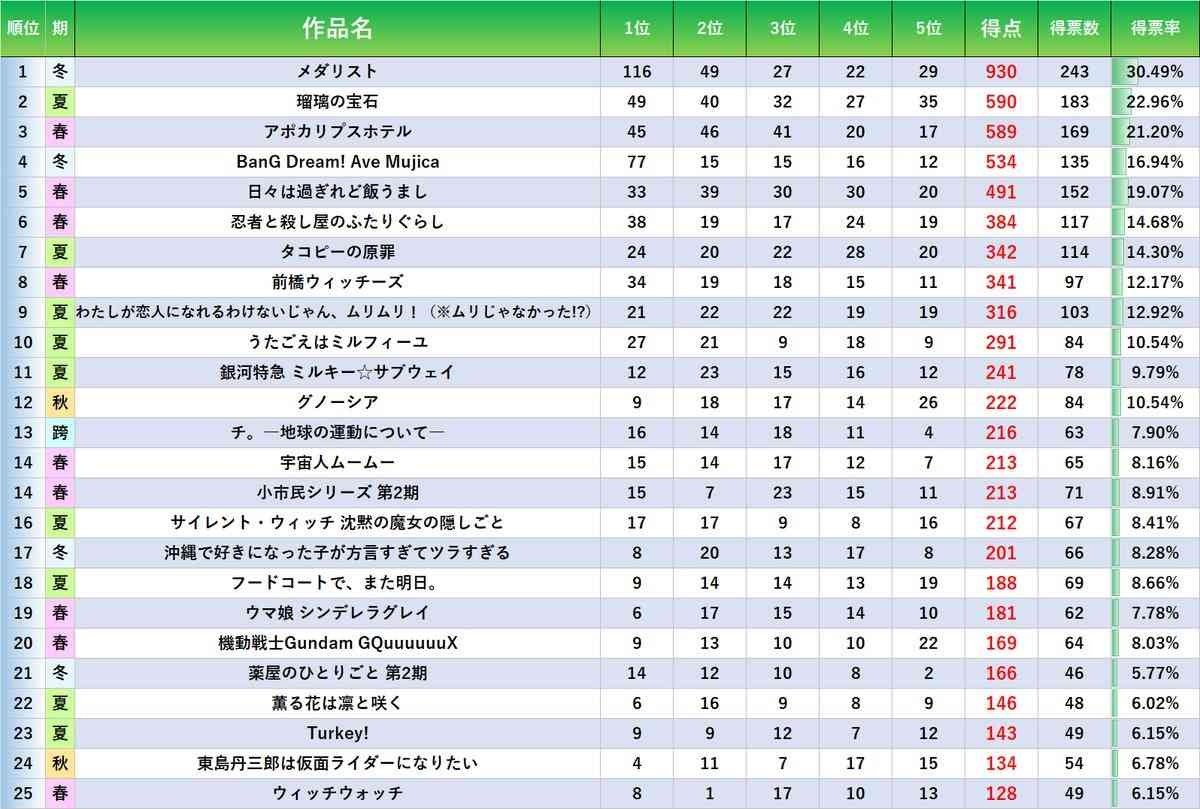The width and height of the screenshot is (1200, 809).
Task: Click the orange 秋 cell beside グノーシア
Action: pos(60,402)
